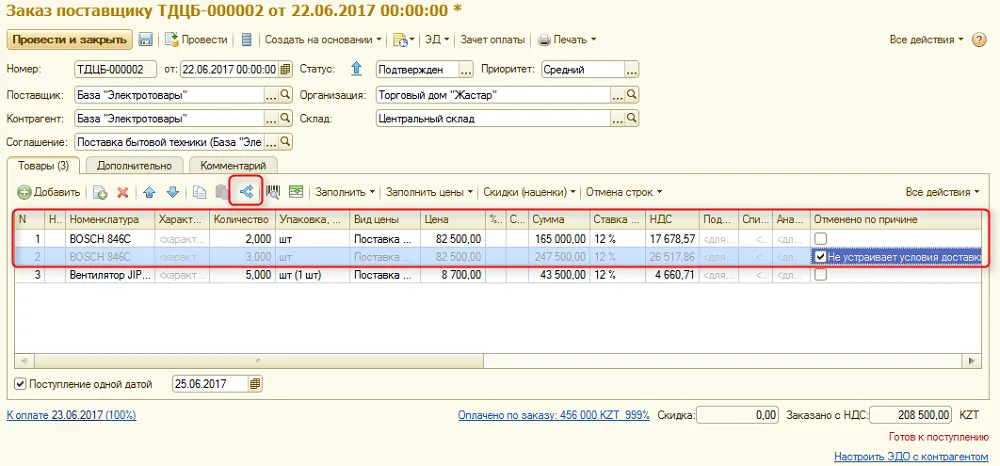This screenshot has height=466, width=1000.
Task: Open calendar for arrival date 25.06.2017
Action: point(255,384)
